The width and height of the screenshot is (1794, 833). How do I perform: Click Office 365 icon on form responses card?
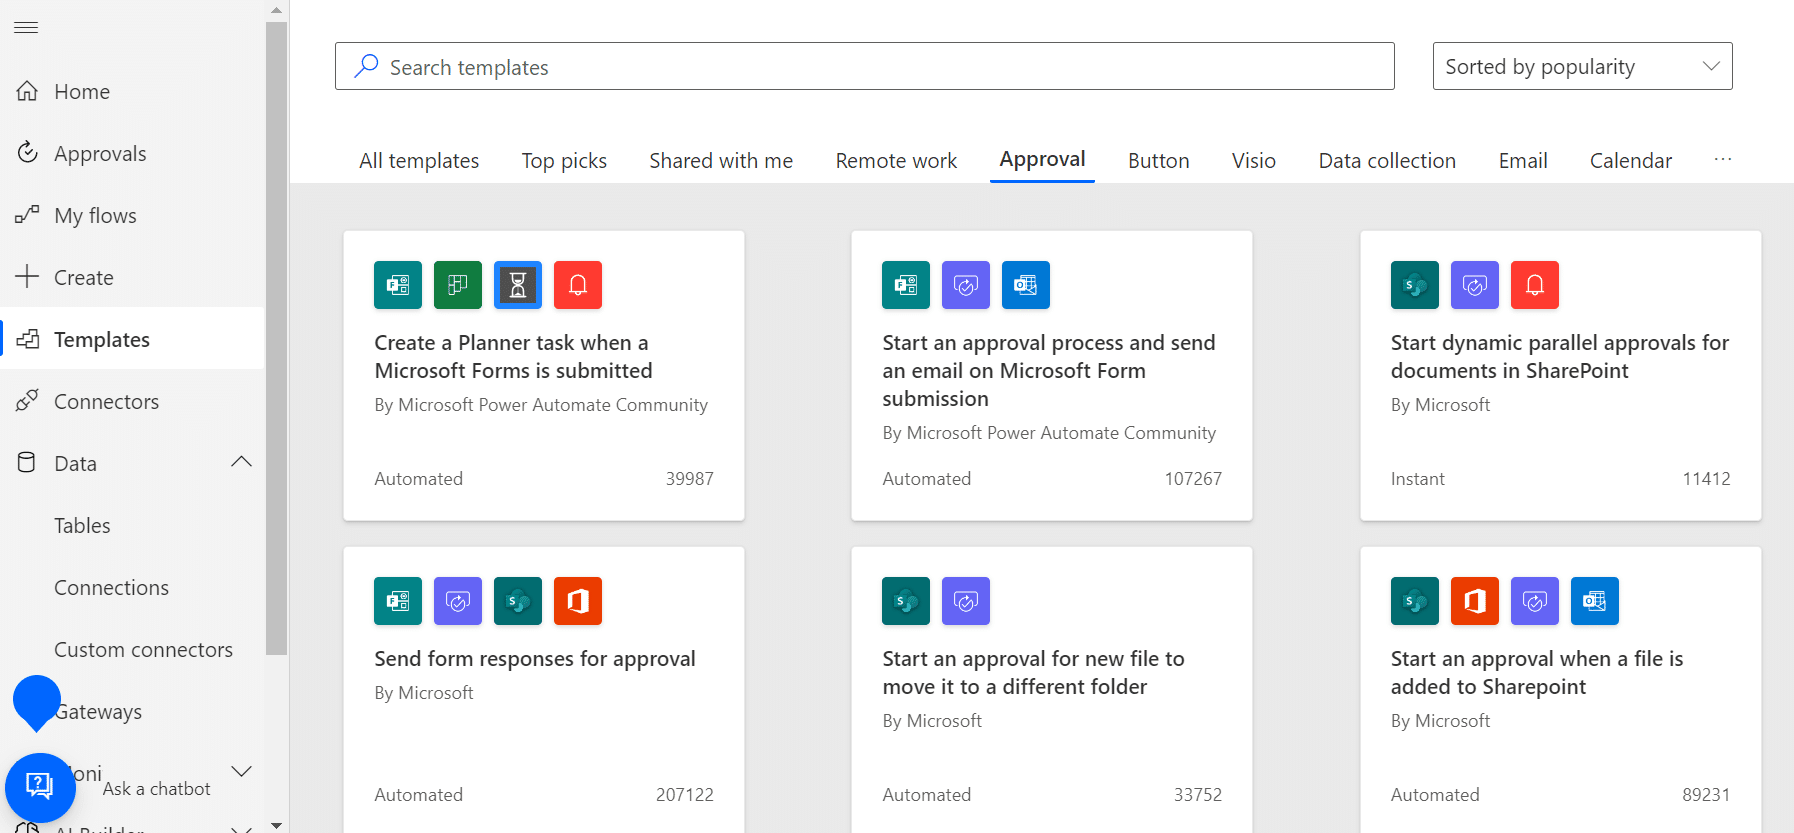point(578,601)
